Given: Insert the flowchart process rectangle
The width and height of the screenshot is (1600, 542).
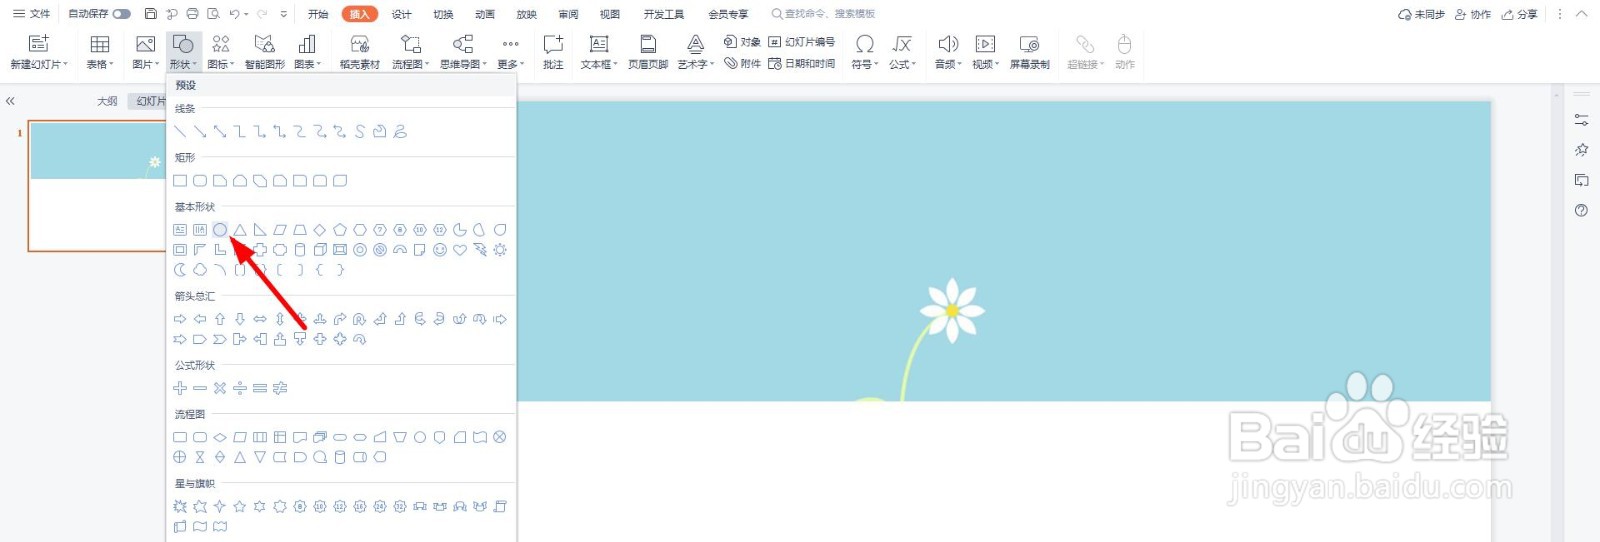Looking at the screenshot, I should tap(180, 437).
